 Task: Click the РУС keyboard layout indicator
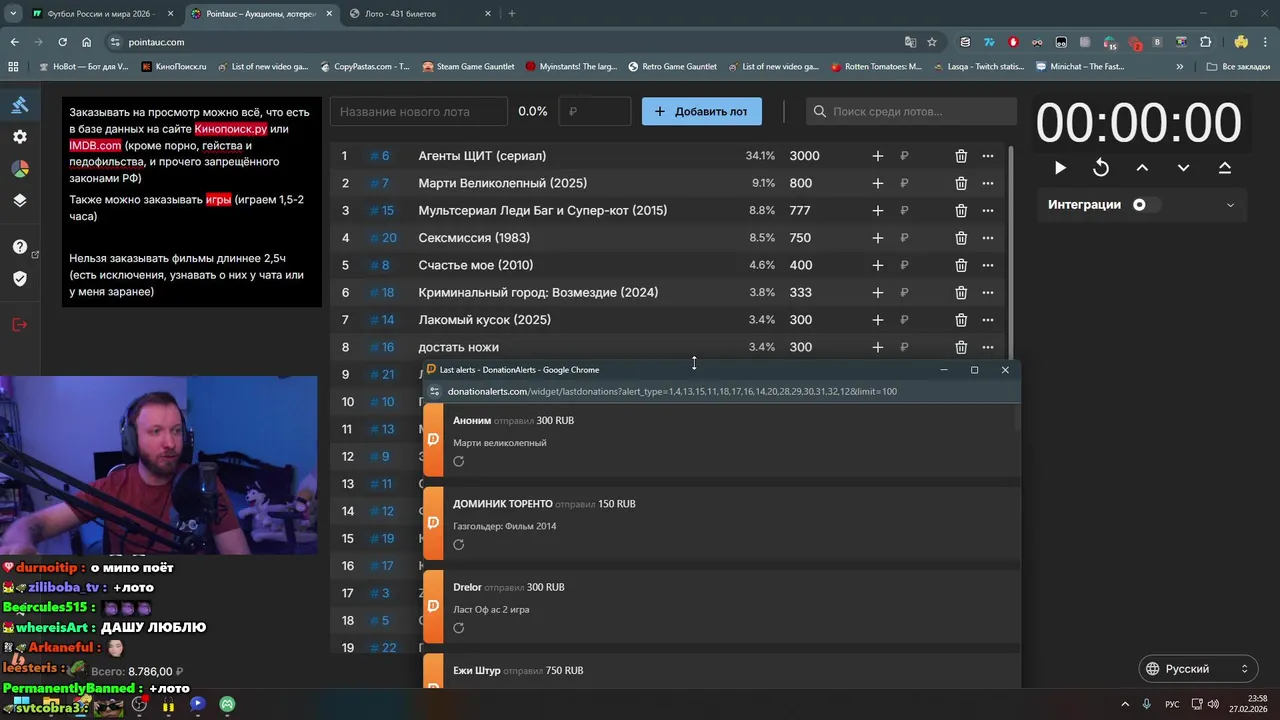(x=1172, y=705)
